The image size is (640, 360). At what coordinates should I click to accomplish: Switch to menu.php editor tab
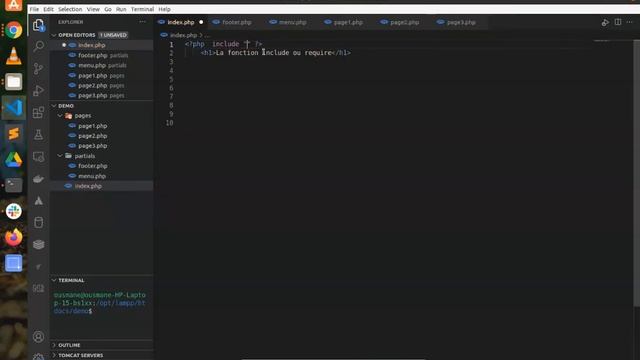click(x=292, y=22)
